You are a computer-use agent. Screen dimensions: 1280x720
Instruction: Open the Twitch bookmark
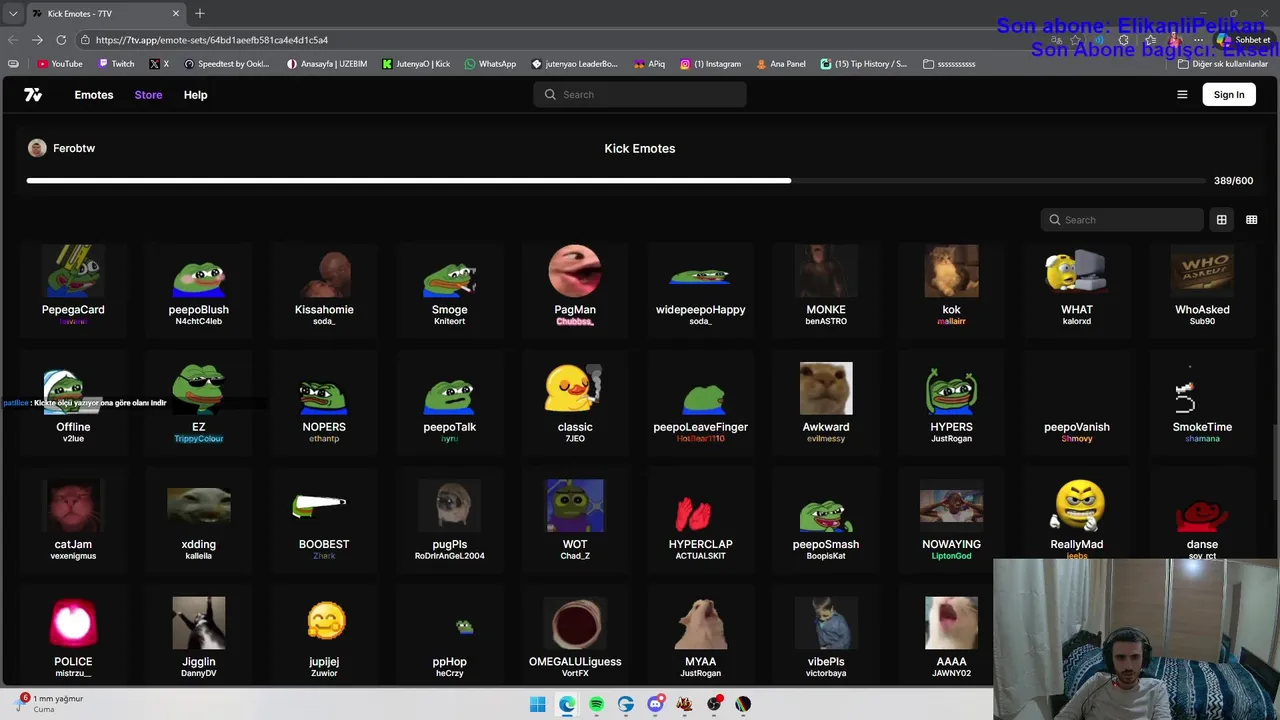click(116, 64)
